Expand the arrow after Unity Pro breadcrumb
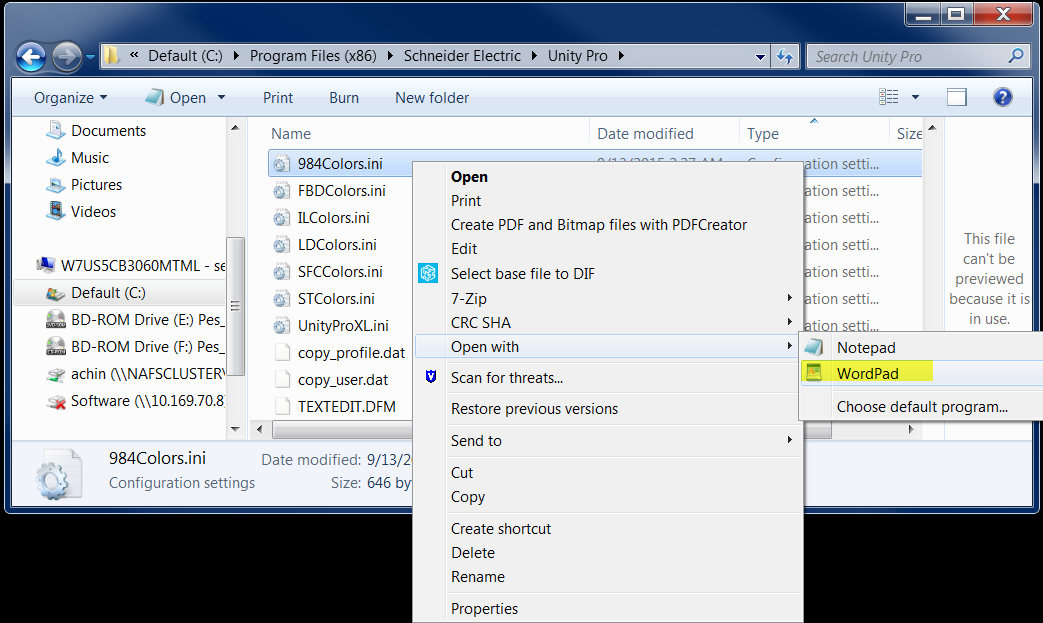The width and height of the screenshot is (1043, 623). [x=621, y=56]
